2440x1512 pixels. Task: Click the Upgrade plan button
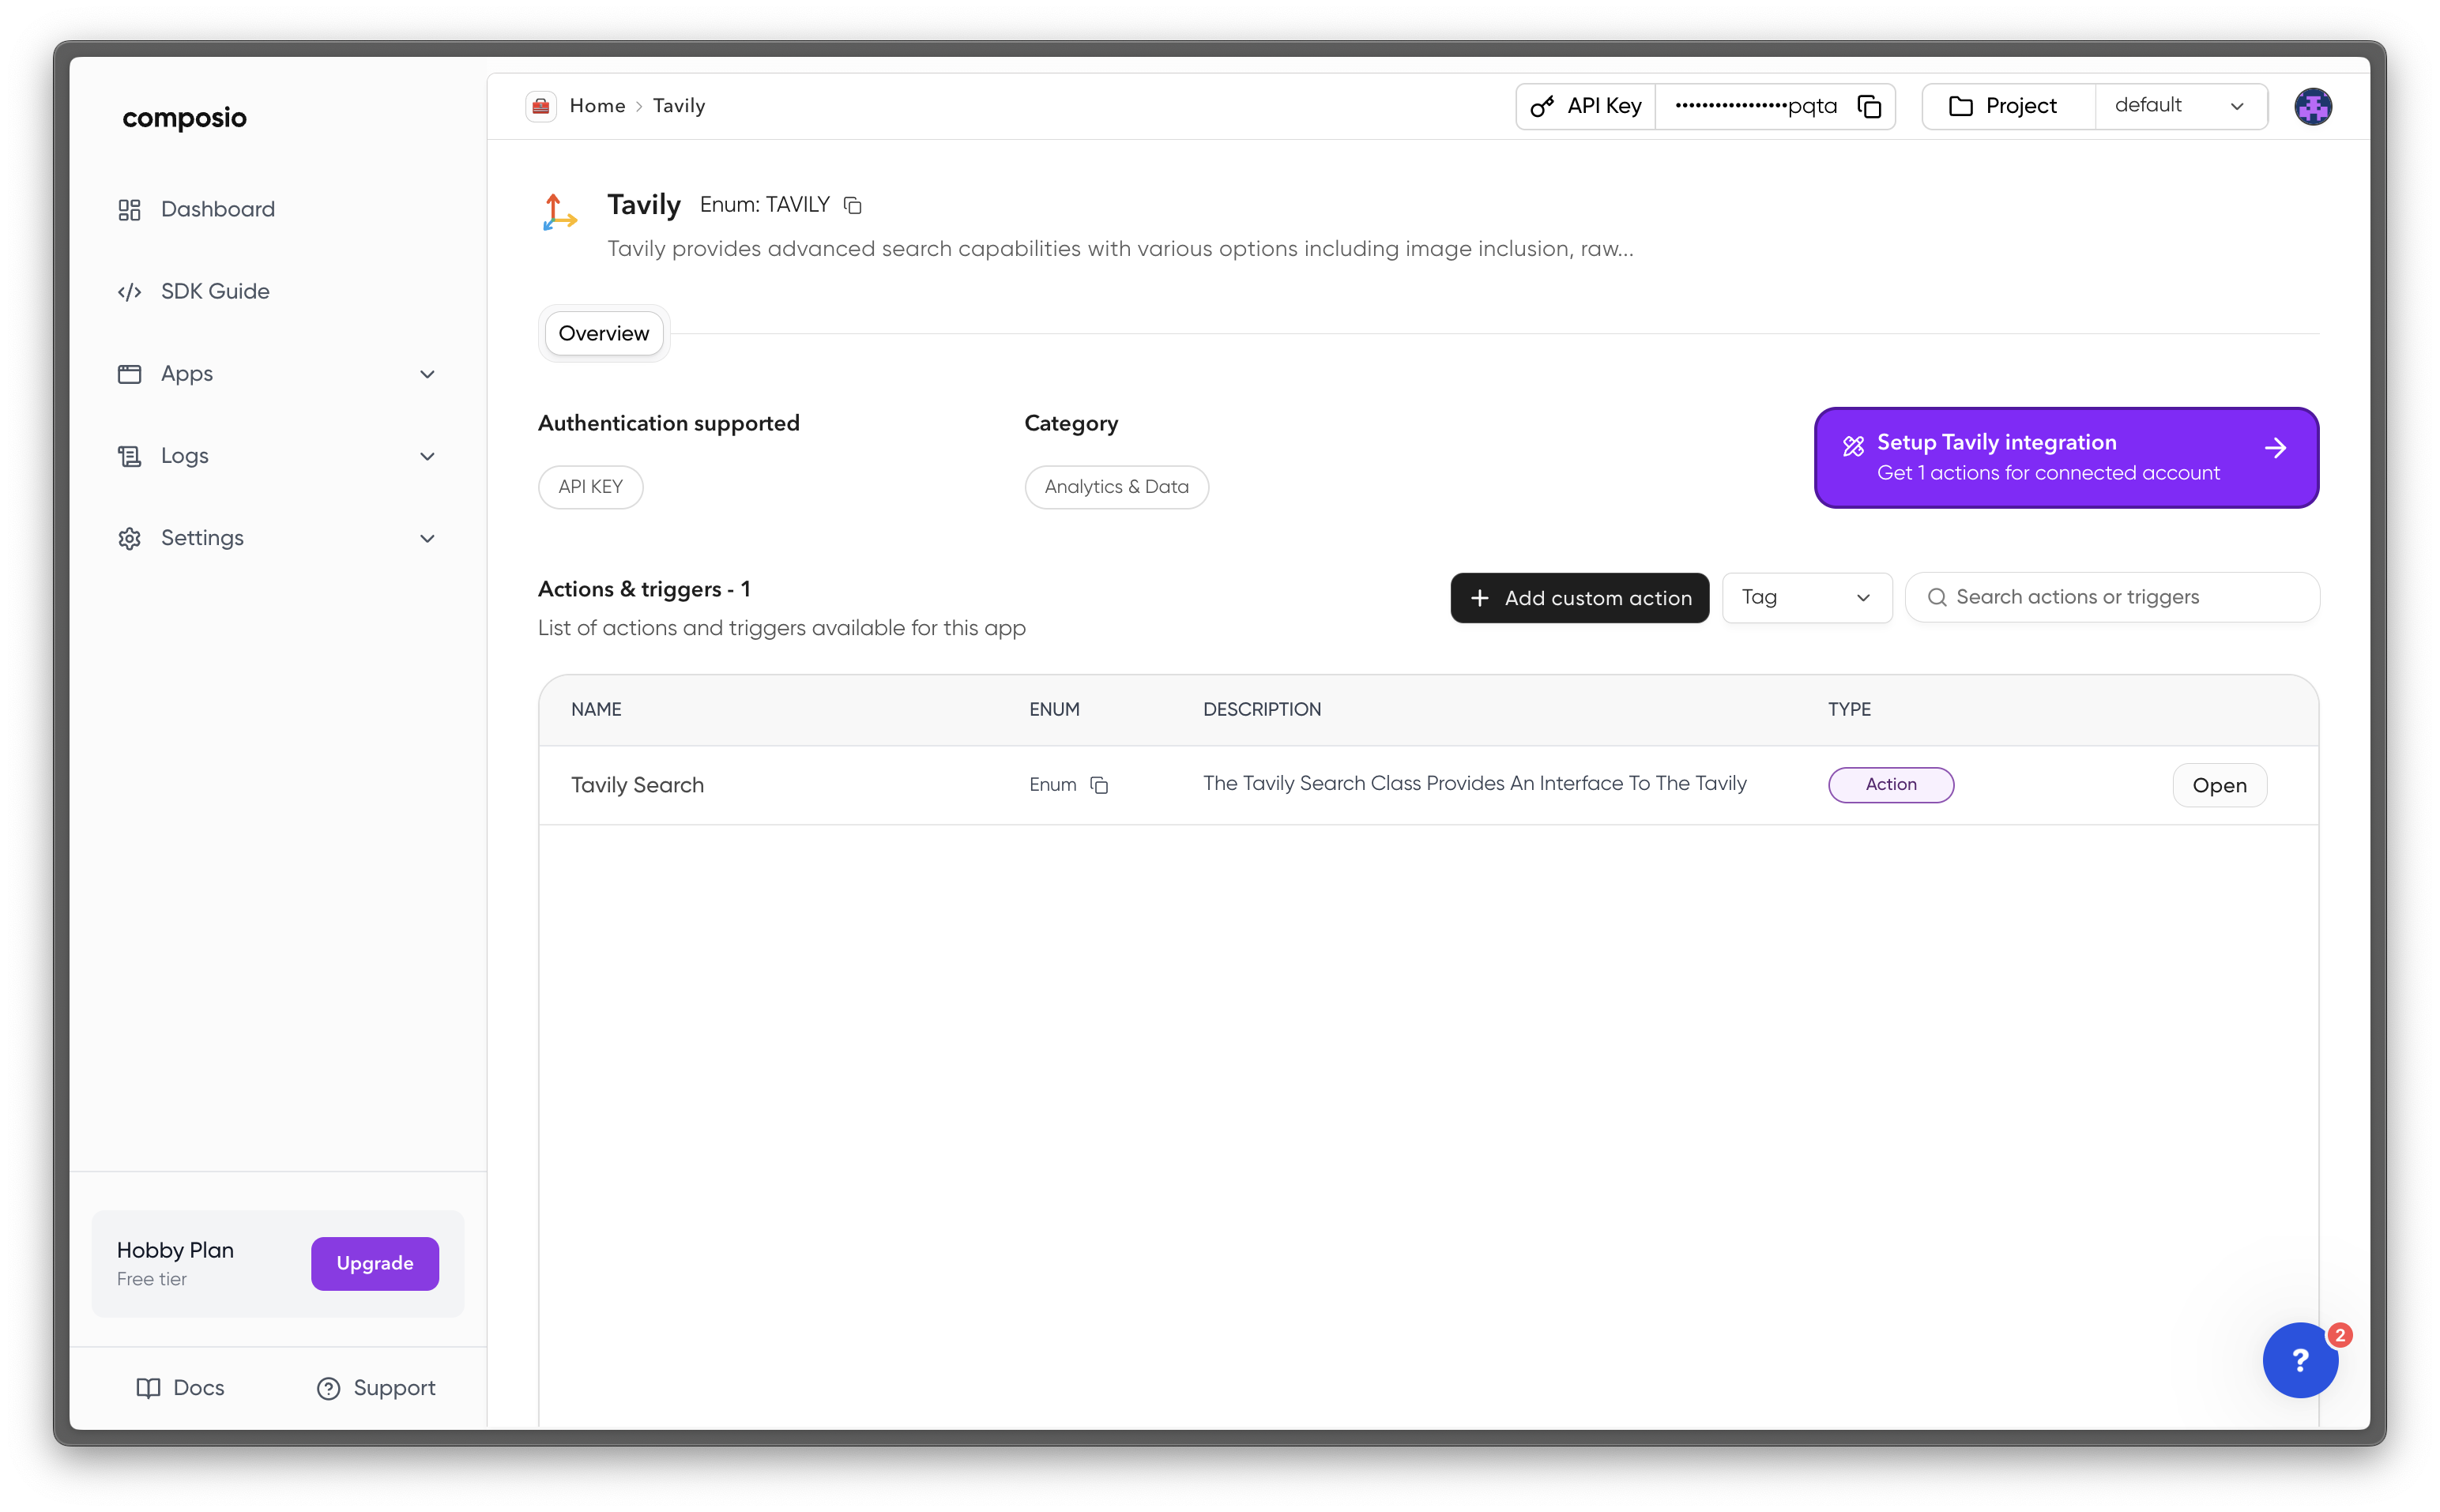pyautogui.click(x=374, y=1263)
